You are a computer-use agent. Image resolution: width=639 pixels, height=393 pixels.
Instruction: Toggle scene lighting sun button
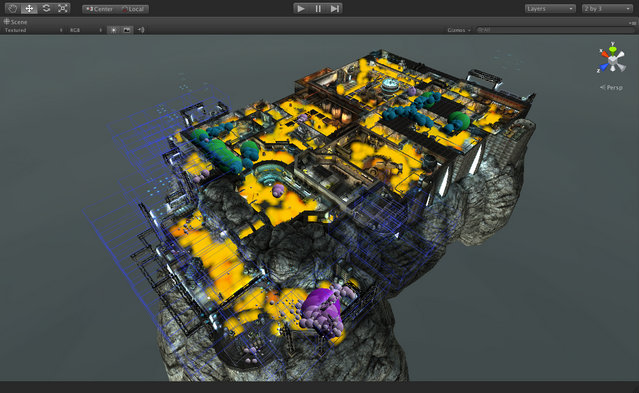coord(114,30)
